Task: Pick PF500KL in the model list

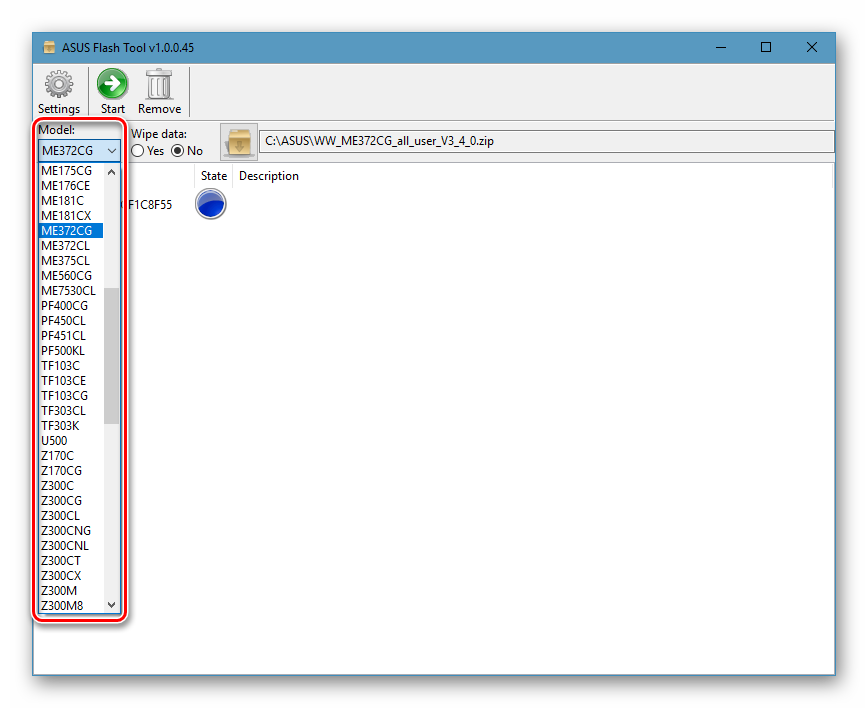Action: click(x=71, y=350)
